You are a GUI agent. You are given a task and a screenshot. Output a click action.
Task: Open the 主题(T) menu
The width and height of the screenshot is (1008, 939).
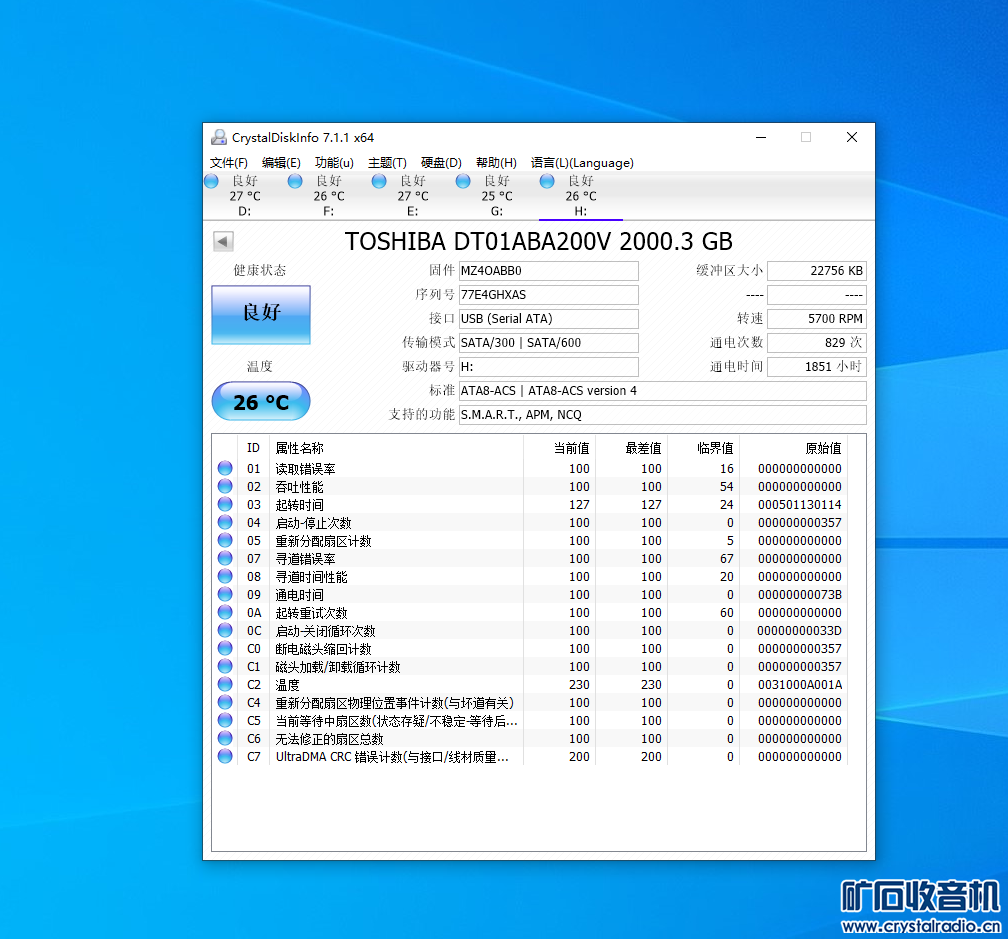387,163
